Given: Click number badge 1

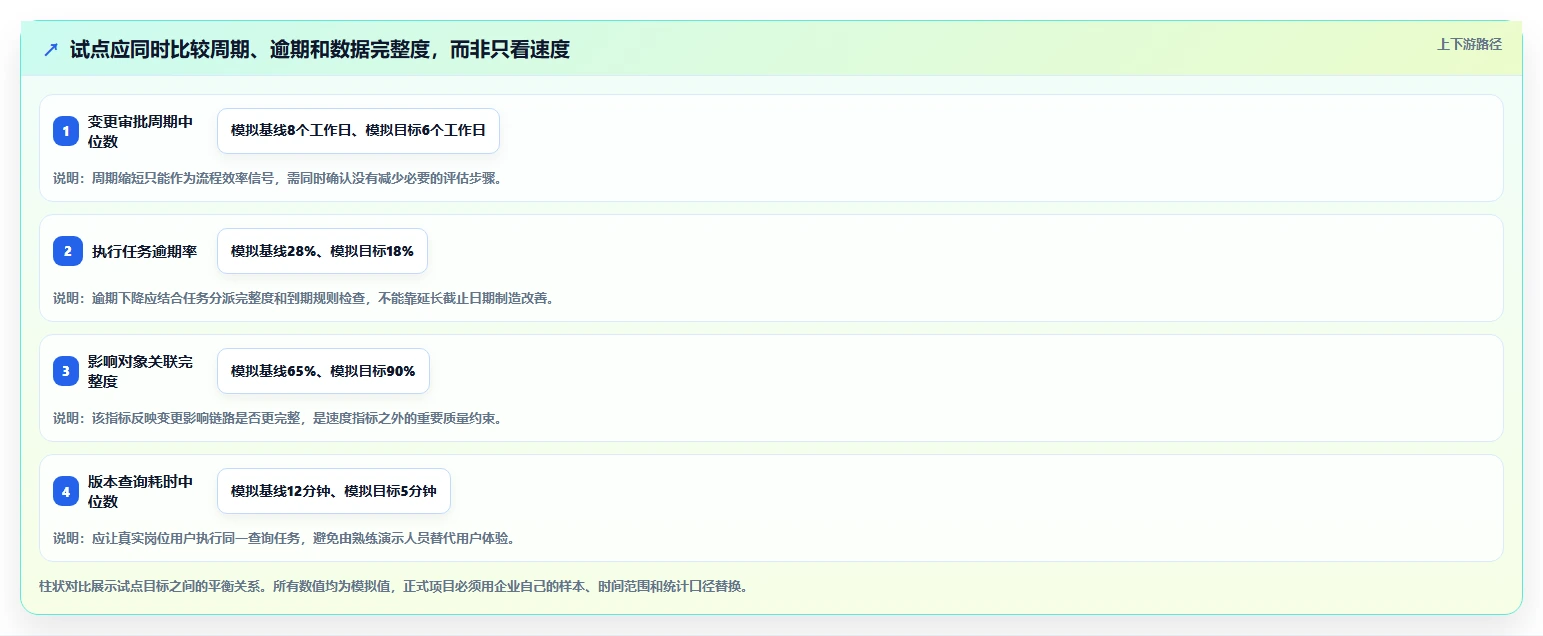Looking at the screenshot, I should point(66,131).
